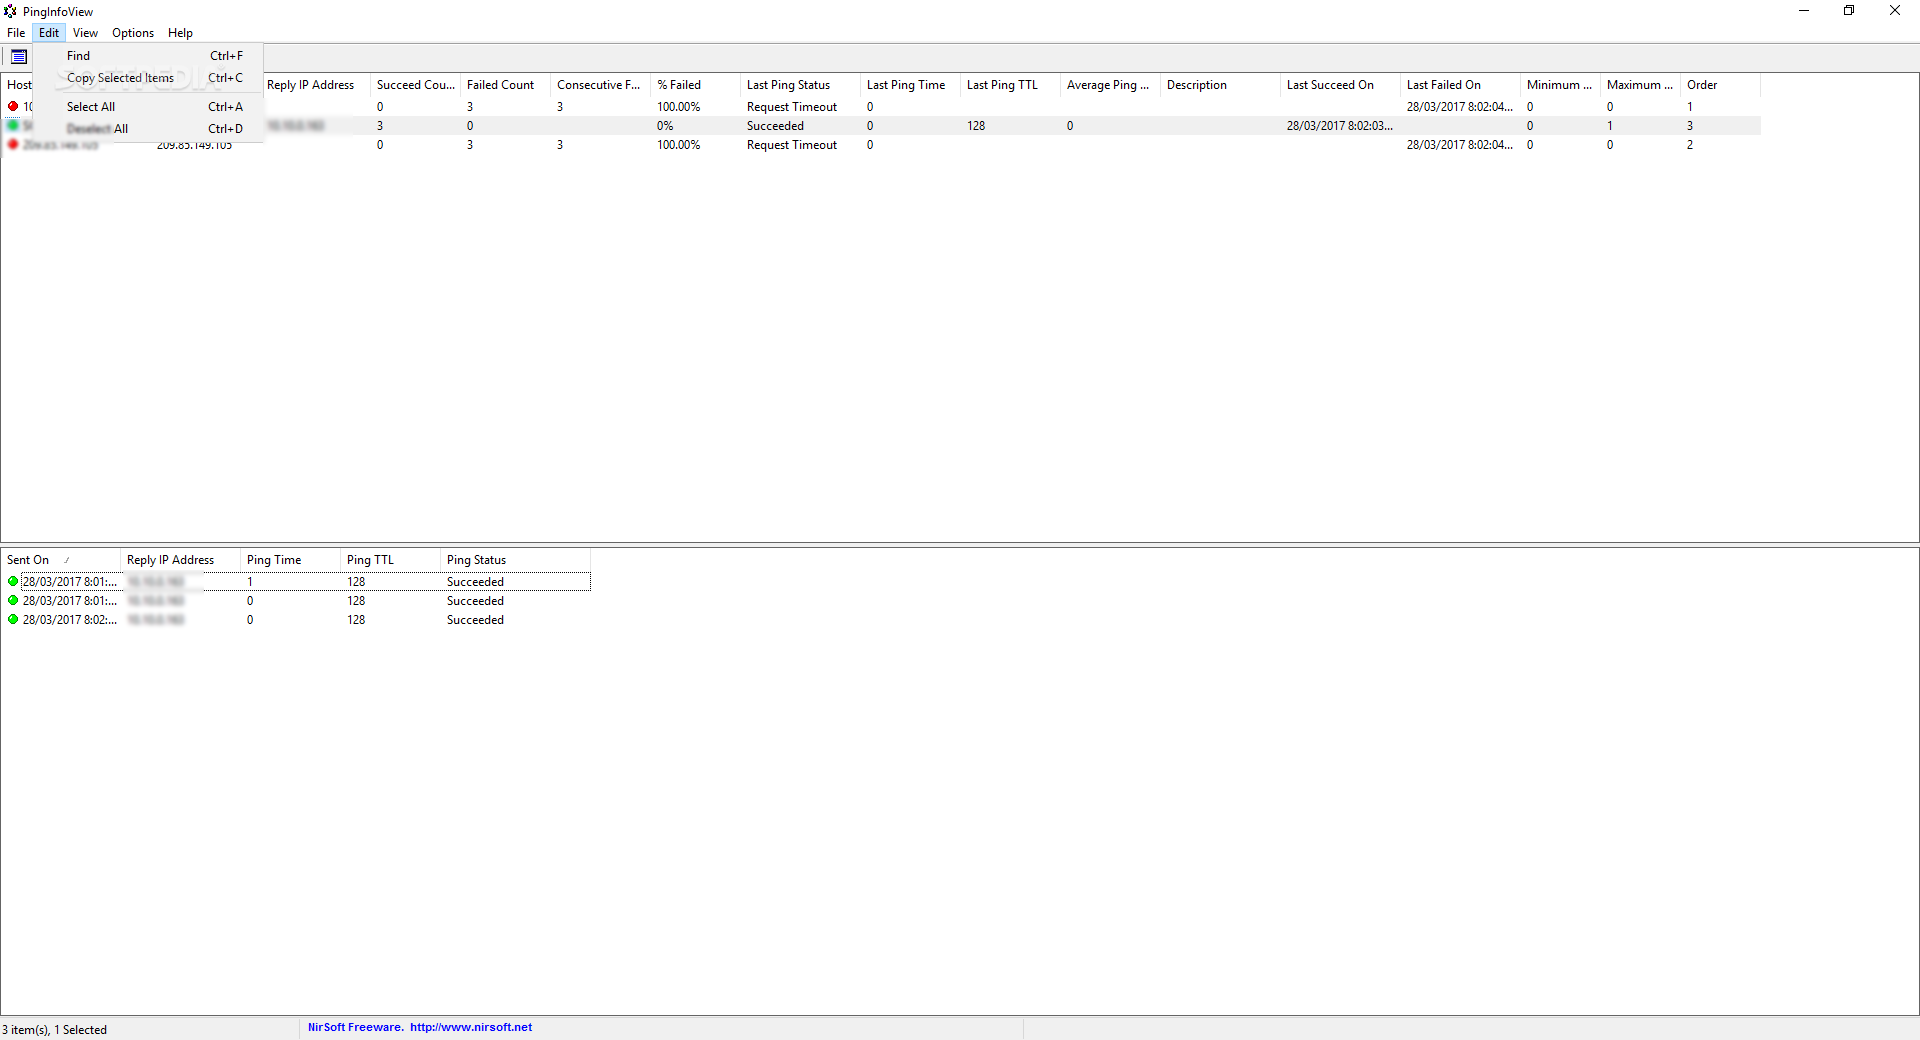Sort by Last Ping Time column
Image resolution: width=1920 pixels, height=1040 pixels.
910,85
